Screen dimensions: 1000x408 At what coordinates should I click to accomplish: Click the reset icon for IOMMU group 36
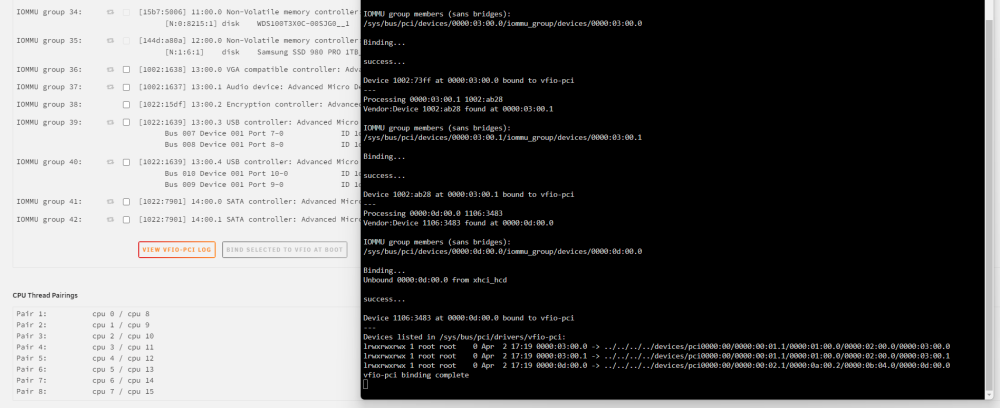[x=110, y=69]
